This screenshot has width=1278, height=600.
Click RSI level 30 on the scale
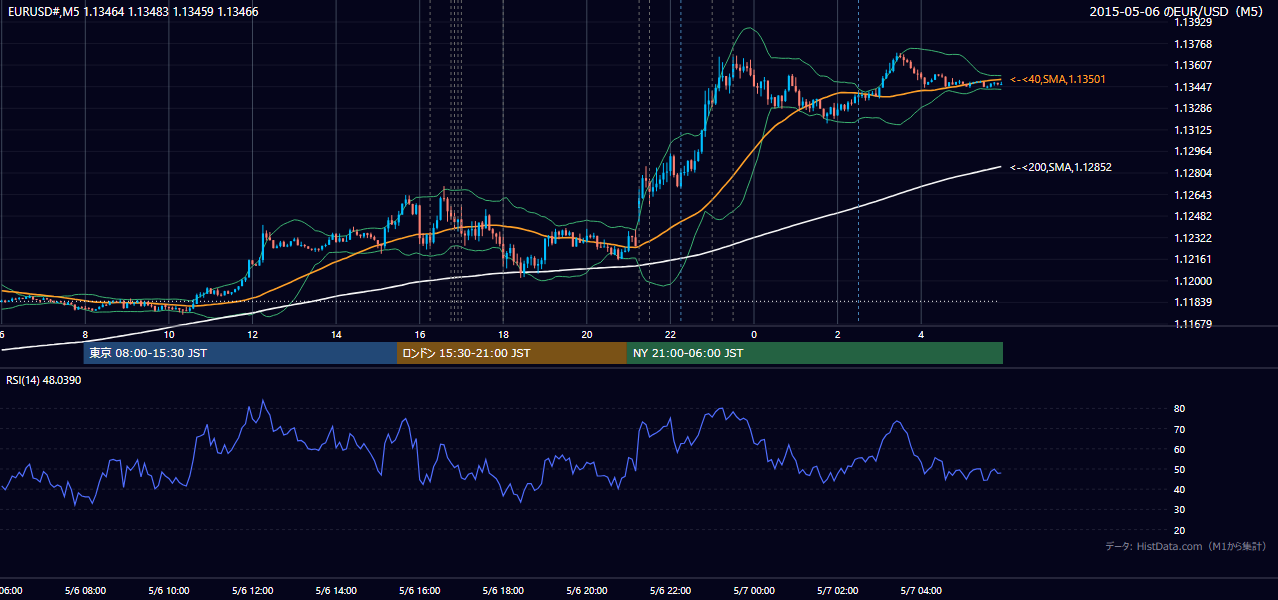1180,510
